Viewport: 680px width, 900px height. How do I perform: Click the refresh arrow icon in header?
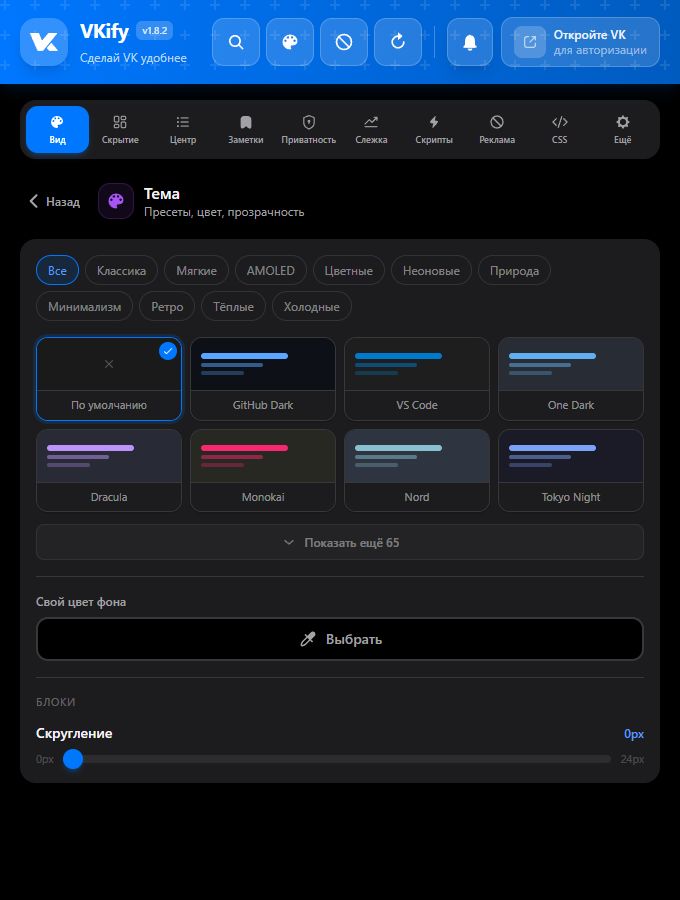coord(398,42)
